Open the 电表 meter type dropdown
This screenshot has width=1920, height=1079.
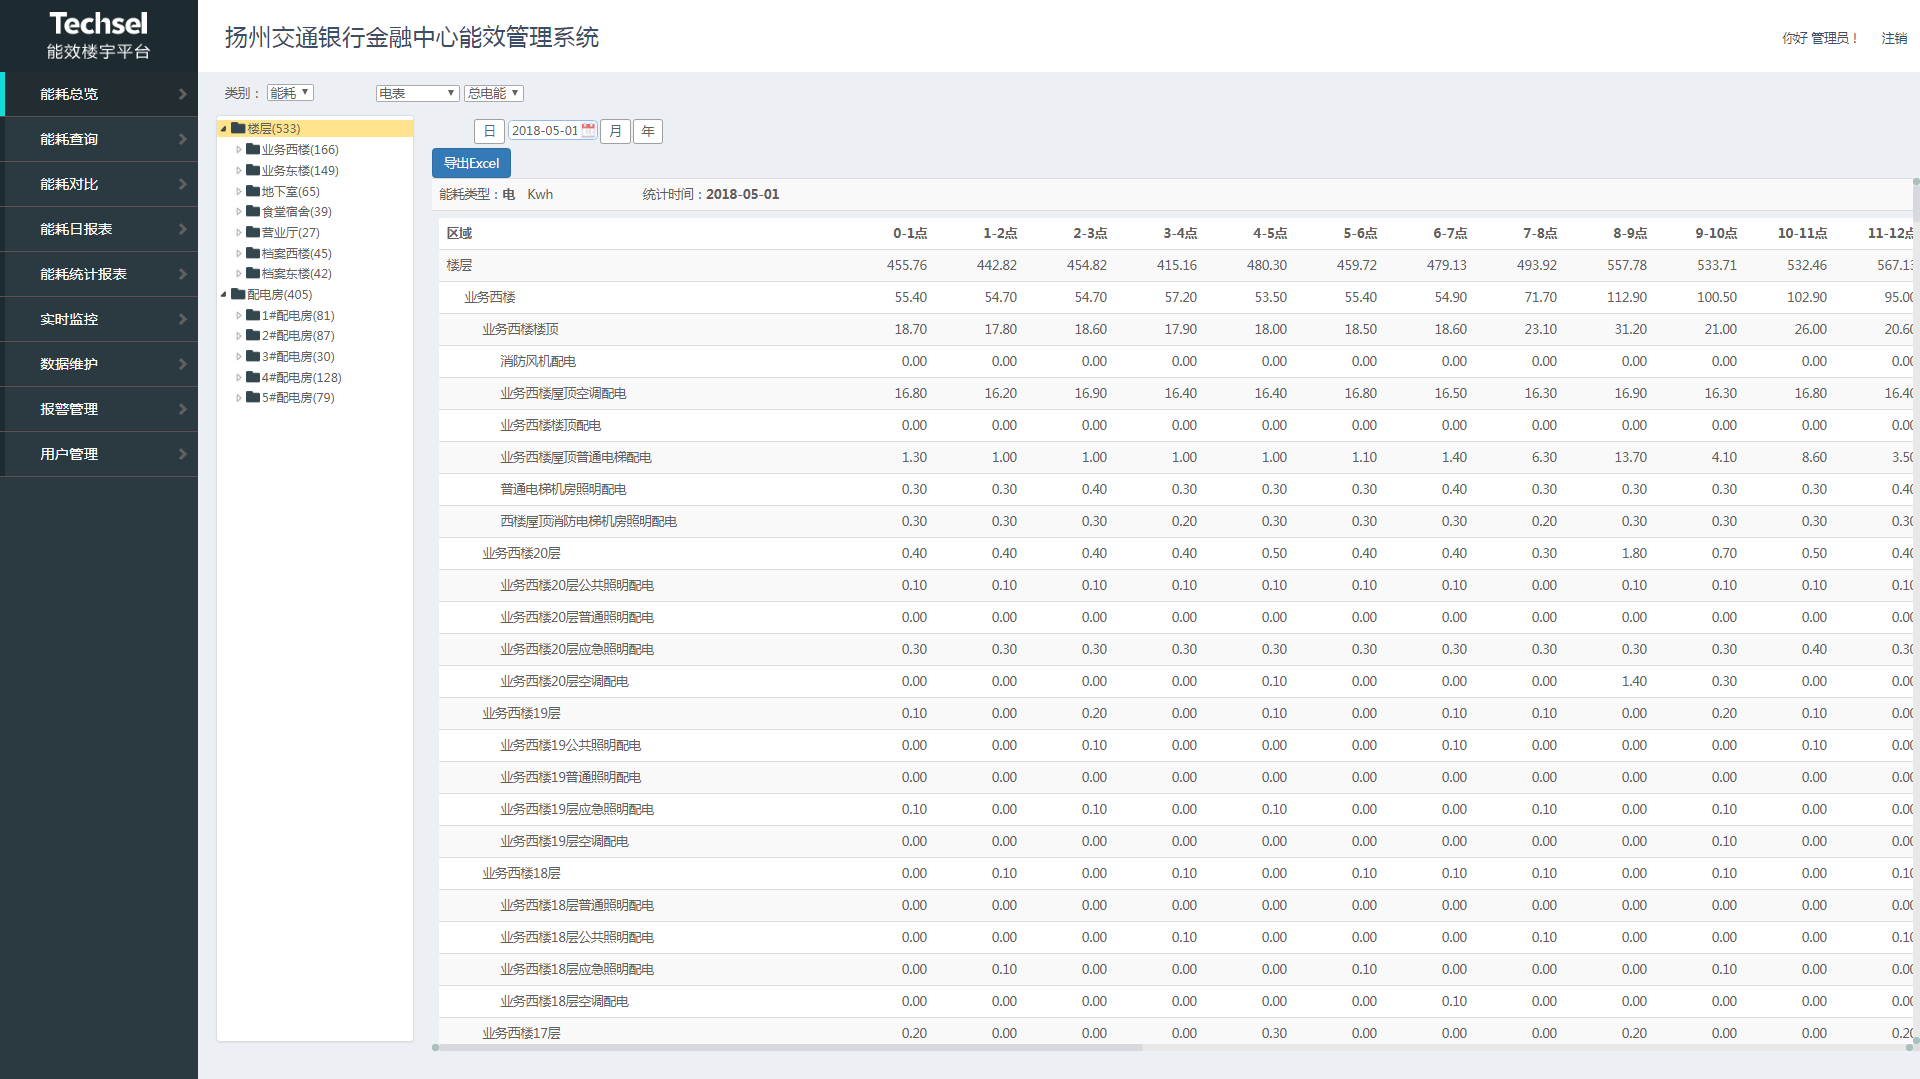(417, 93)
